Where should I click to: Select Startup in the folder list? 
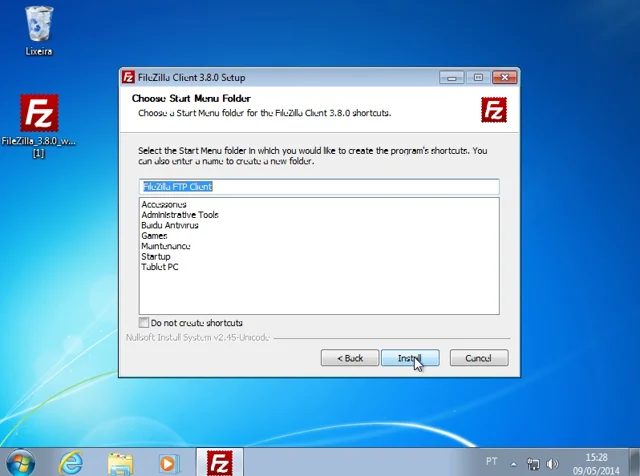156,256
